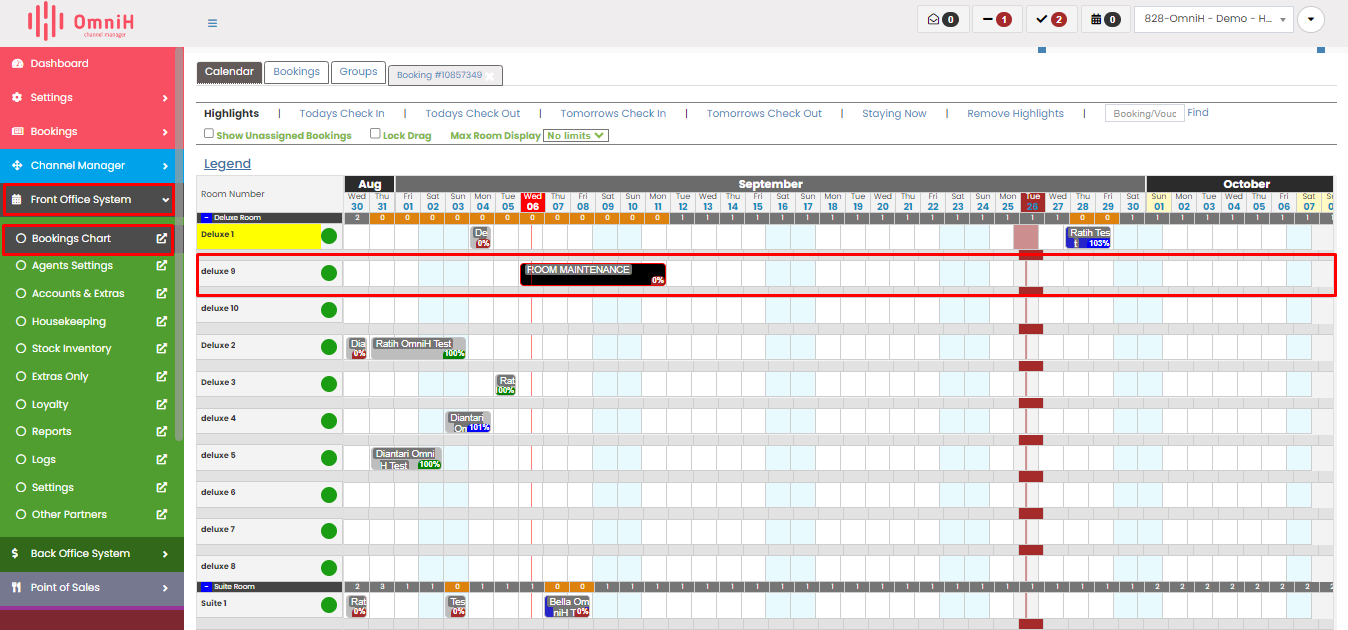Open Loyalty external link icon
This screenshot has height=630, width=1348.
(162, 405)
